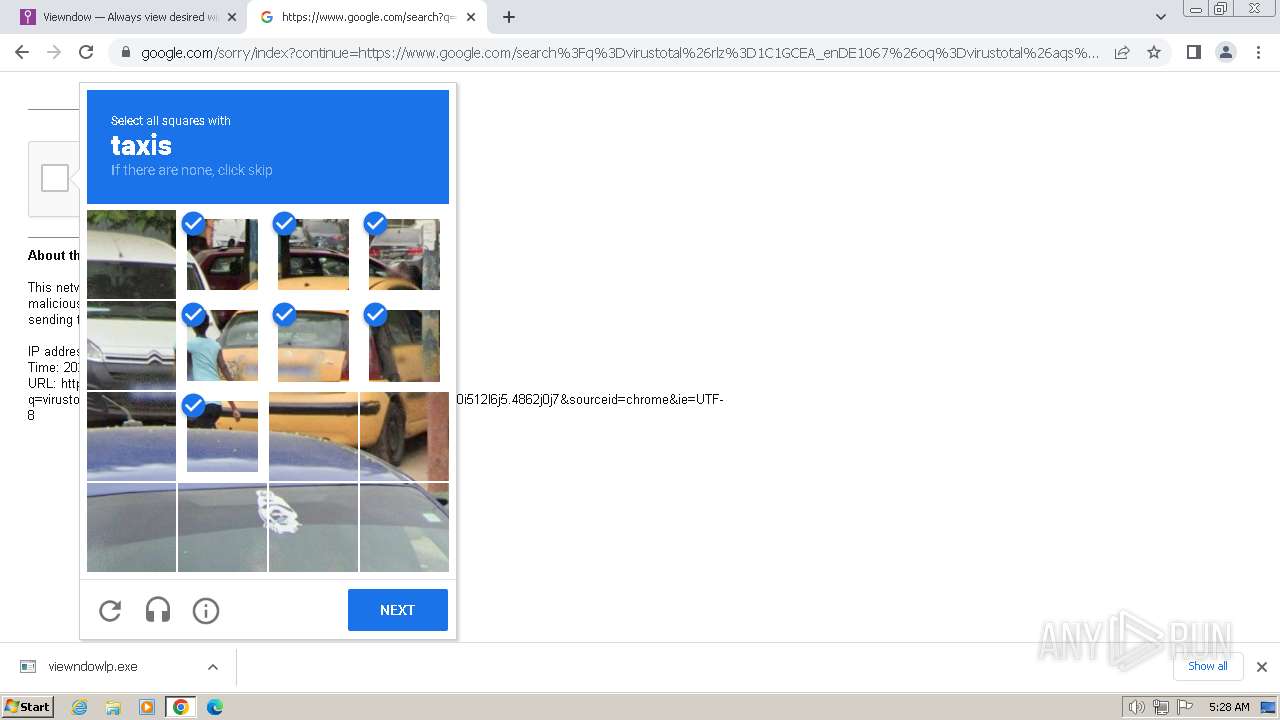View site information lock icon
Screen dimensions: 1280x720
(125, 52)
